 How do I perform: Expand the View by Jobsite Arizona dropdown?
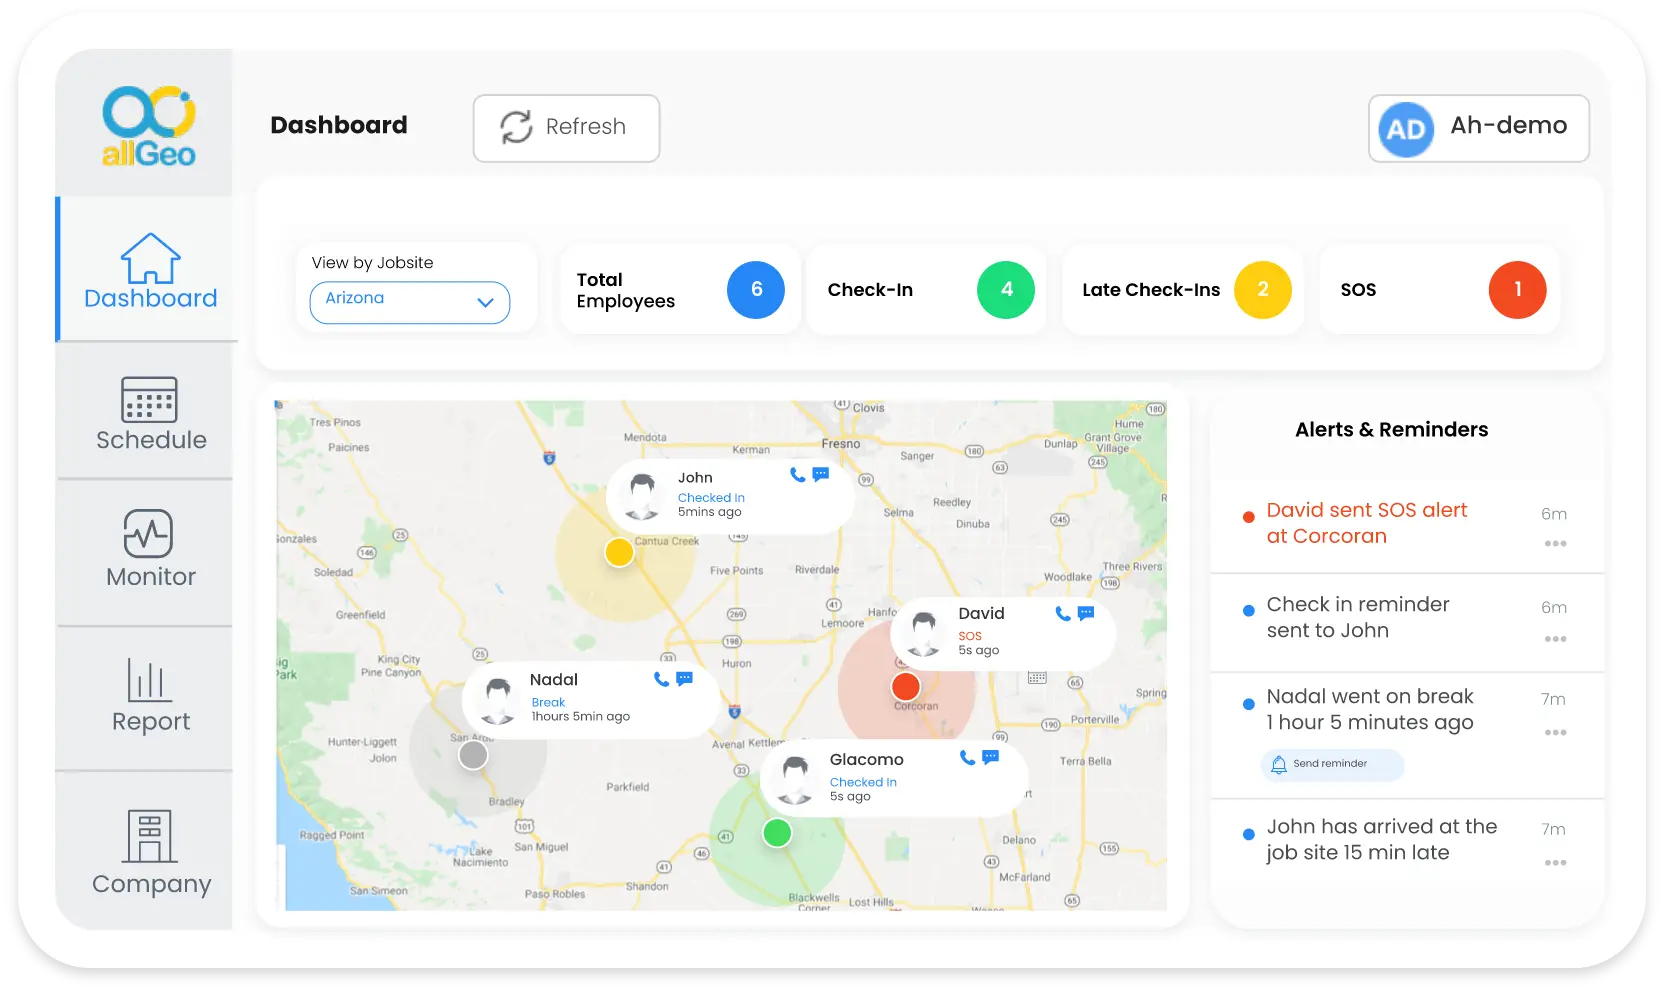pos(409,302)
